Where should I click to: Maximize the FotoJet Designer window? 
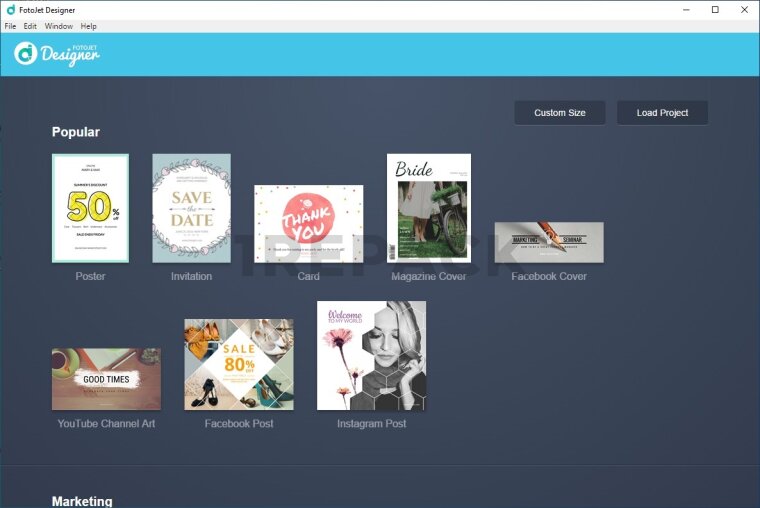714,9
